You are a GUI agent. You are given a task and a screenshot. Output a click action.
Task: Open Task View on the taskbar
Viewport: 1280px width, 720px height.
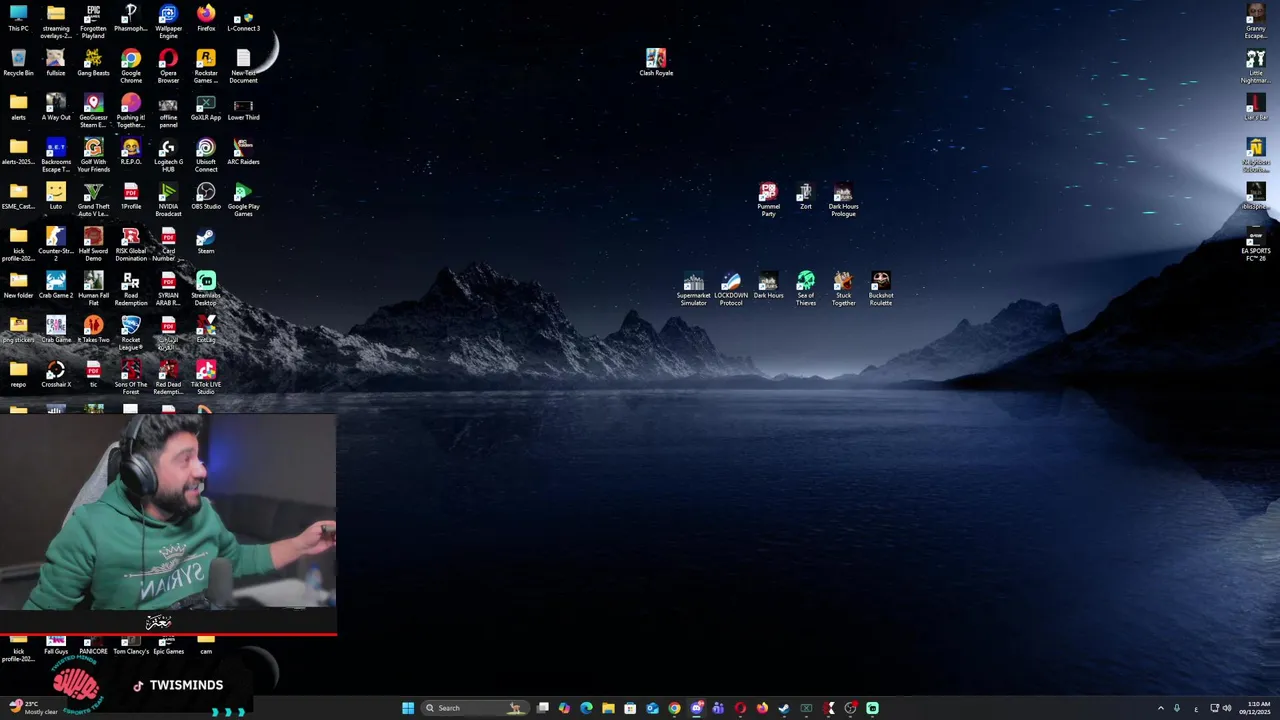click(542, 708)
